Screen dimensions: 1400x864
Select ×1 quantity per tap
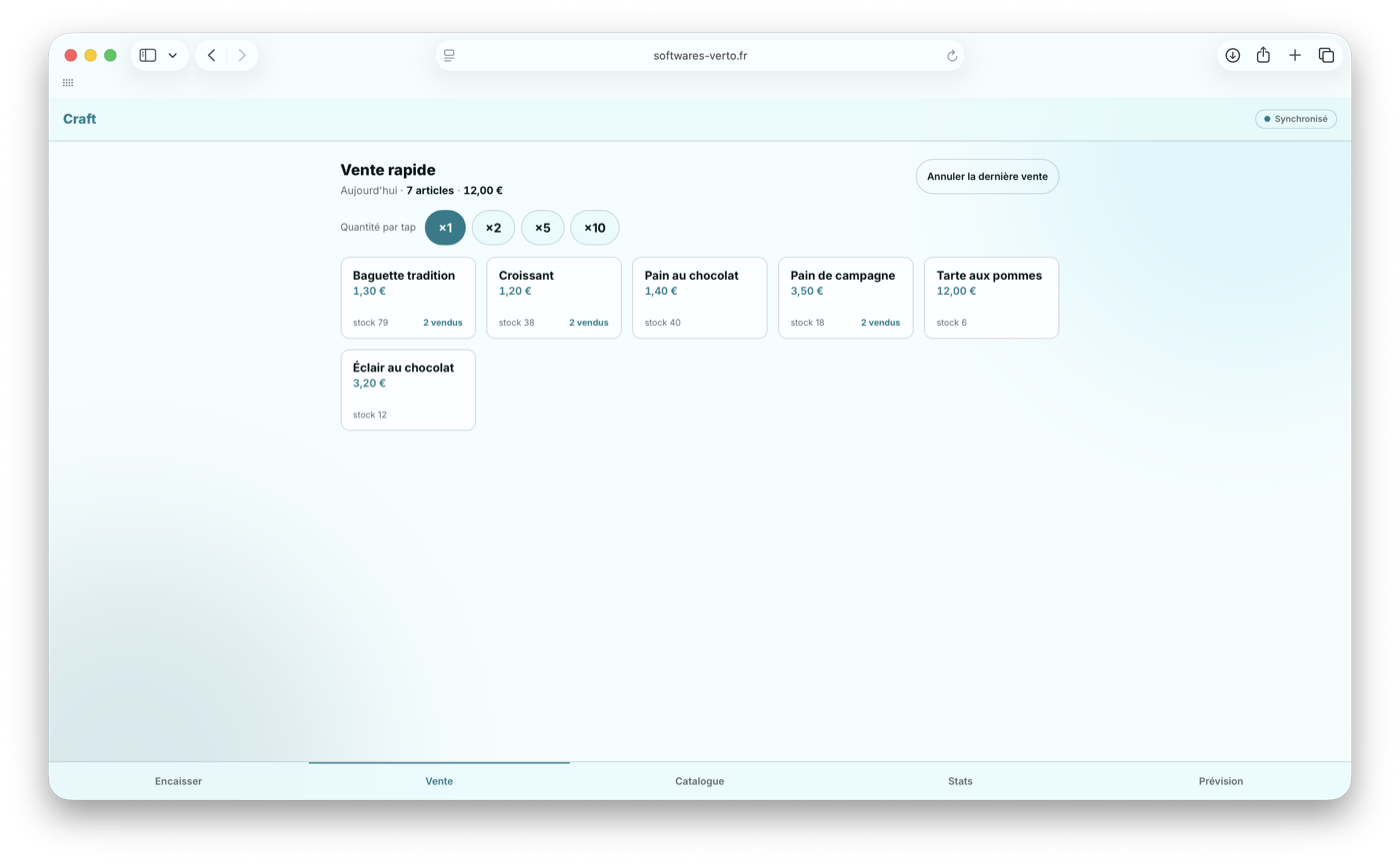point(445,228)
